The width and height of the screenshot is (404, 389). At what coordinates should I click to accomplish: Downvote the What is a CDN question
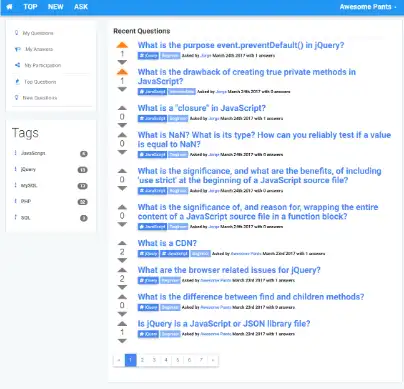pos(122,260)
